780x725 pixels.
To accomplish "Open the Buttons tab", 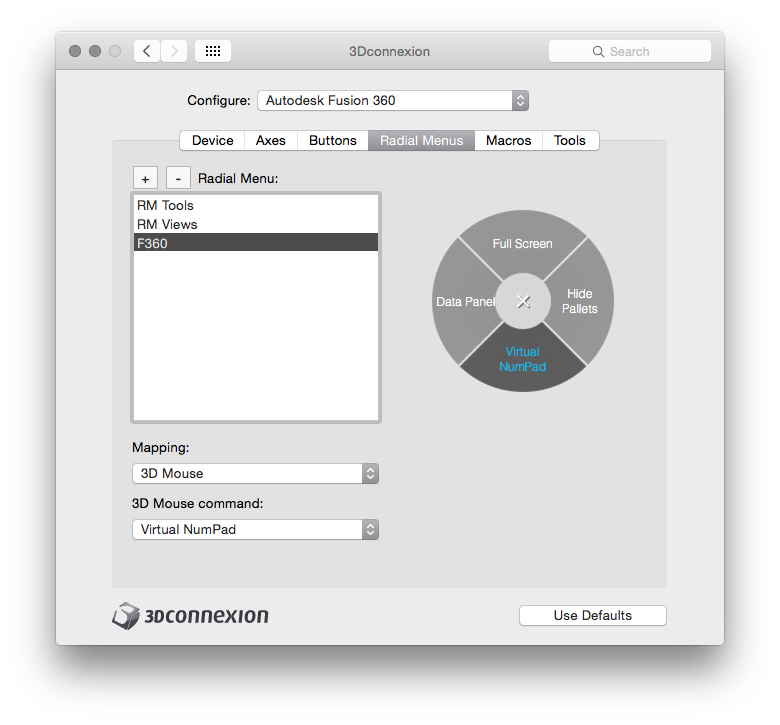I will tap(333, 140).
